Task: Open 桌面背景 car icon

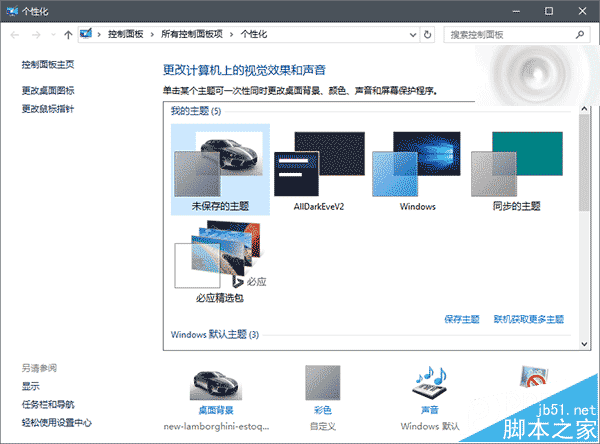Action: point(216,384)
